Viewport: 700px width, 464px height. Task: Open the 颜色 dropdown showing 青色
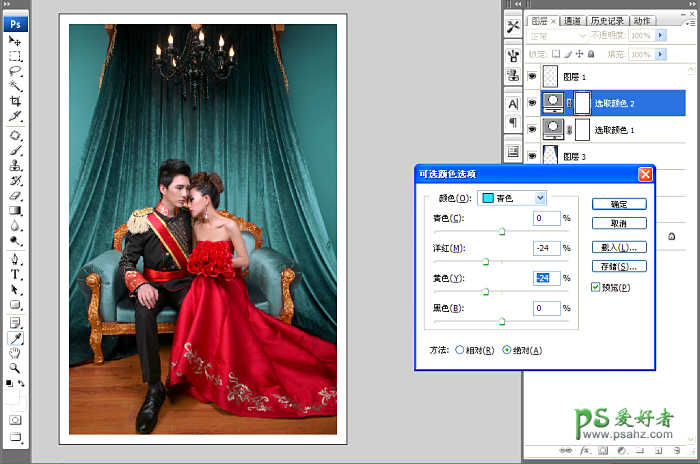click(x=512, y=198)
